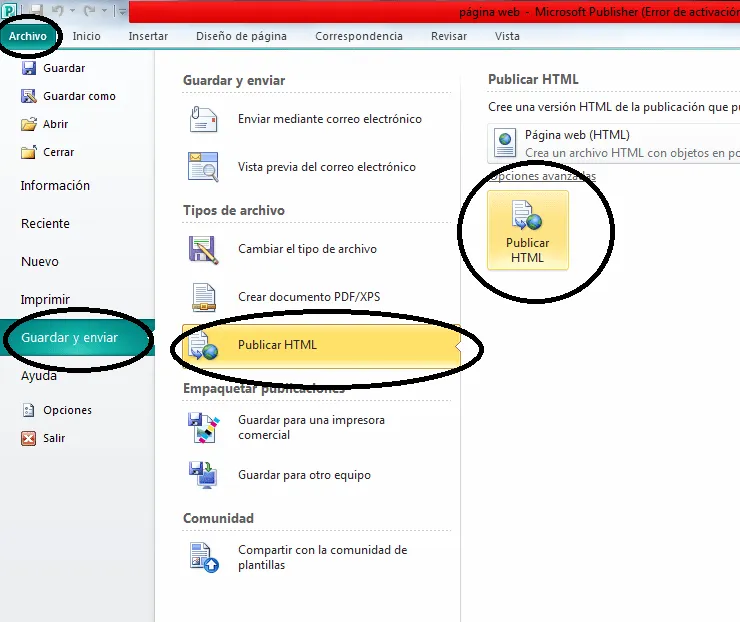The height and width of the screenshot is (622, 740).
Task: Click the Abrir folder icon
Action: (29, 124)
